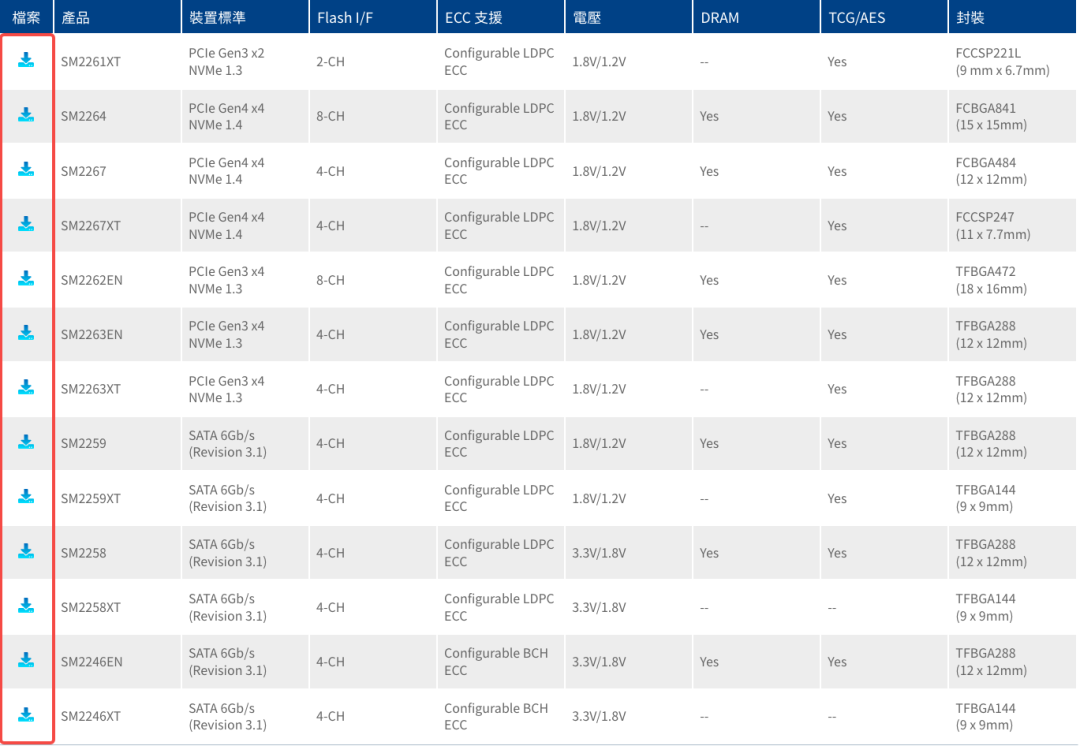Click the SM2262EN product name
1080x746 pixels.
91,280
